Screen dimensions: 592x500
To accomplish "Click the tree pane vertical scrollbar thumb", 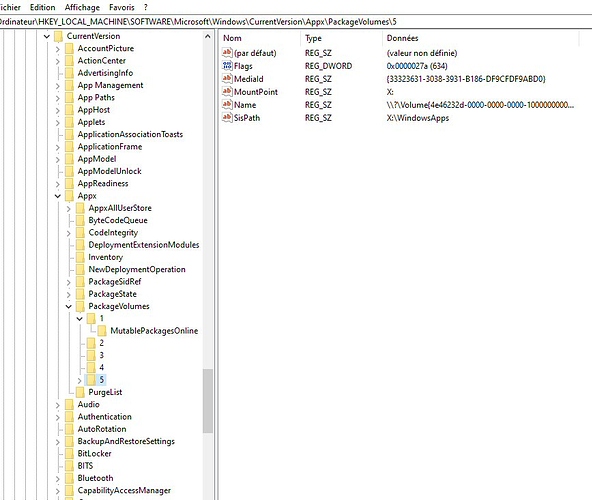I will coord(208,401).
